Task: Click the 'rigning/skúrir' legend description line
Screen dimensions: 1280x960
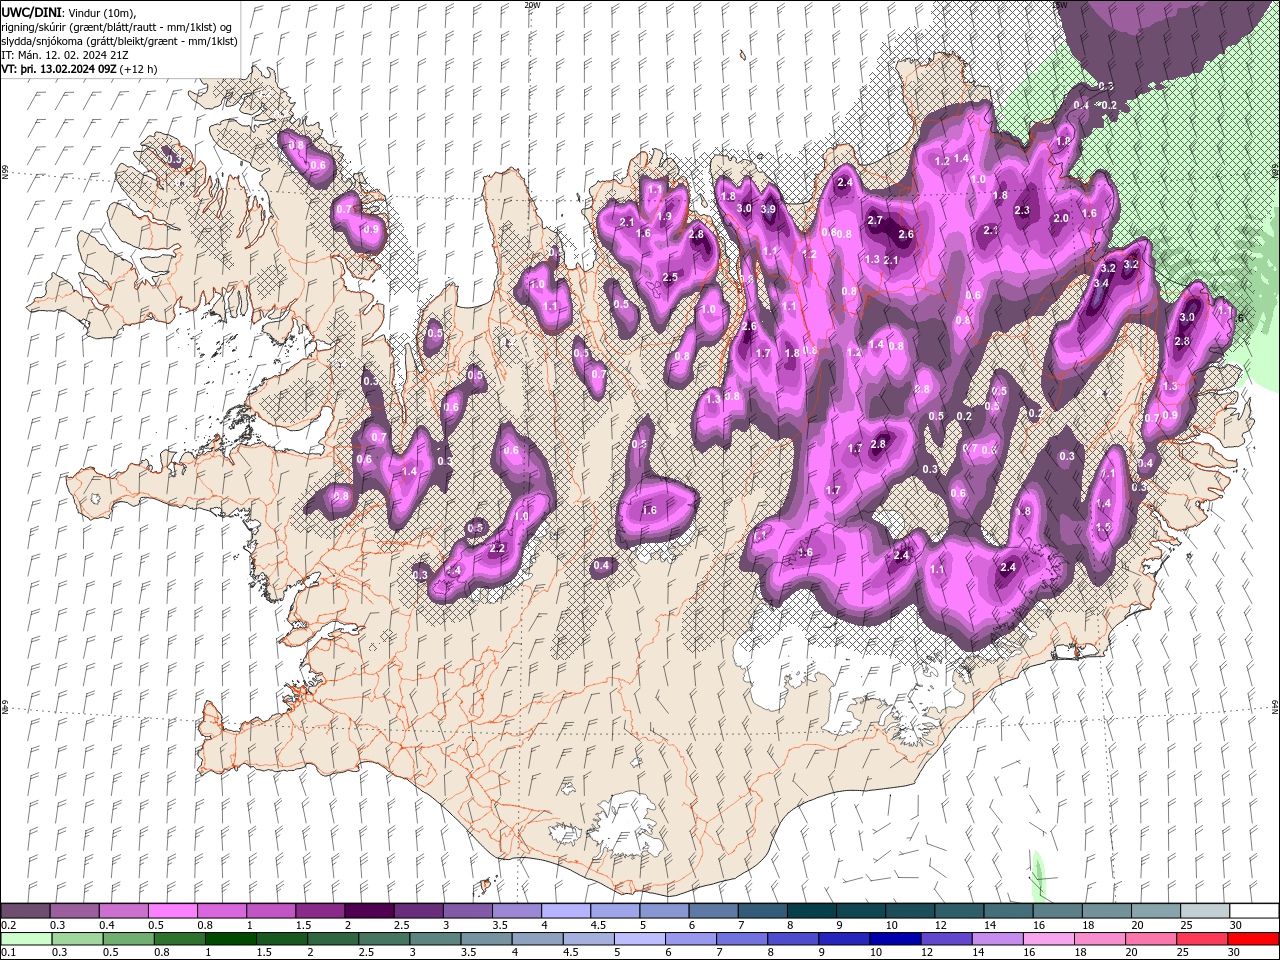Action: pos(118,27)
